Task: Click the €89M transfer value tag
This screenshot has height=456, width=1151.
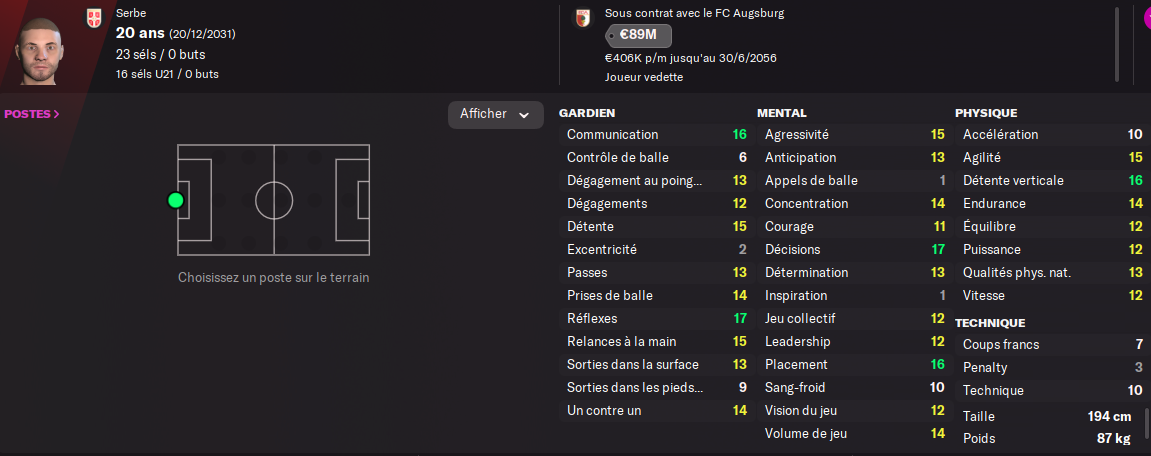Action: 637,35
